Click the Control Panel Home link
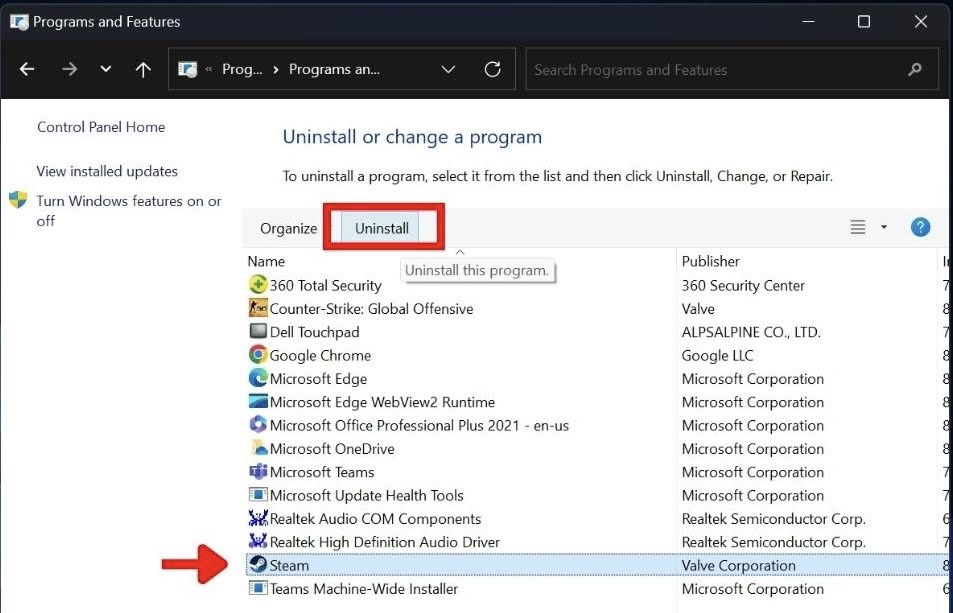 click(x=100, y=127)
